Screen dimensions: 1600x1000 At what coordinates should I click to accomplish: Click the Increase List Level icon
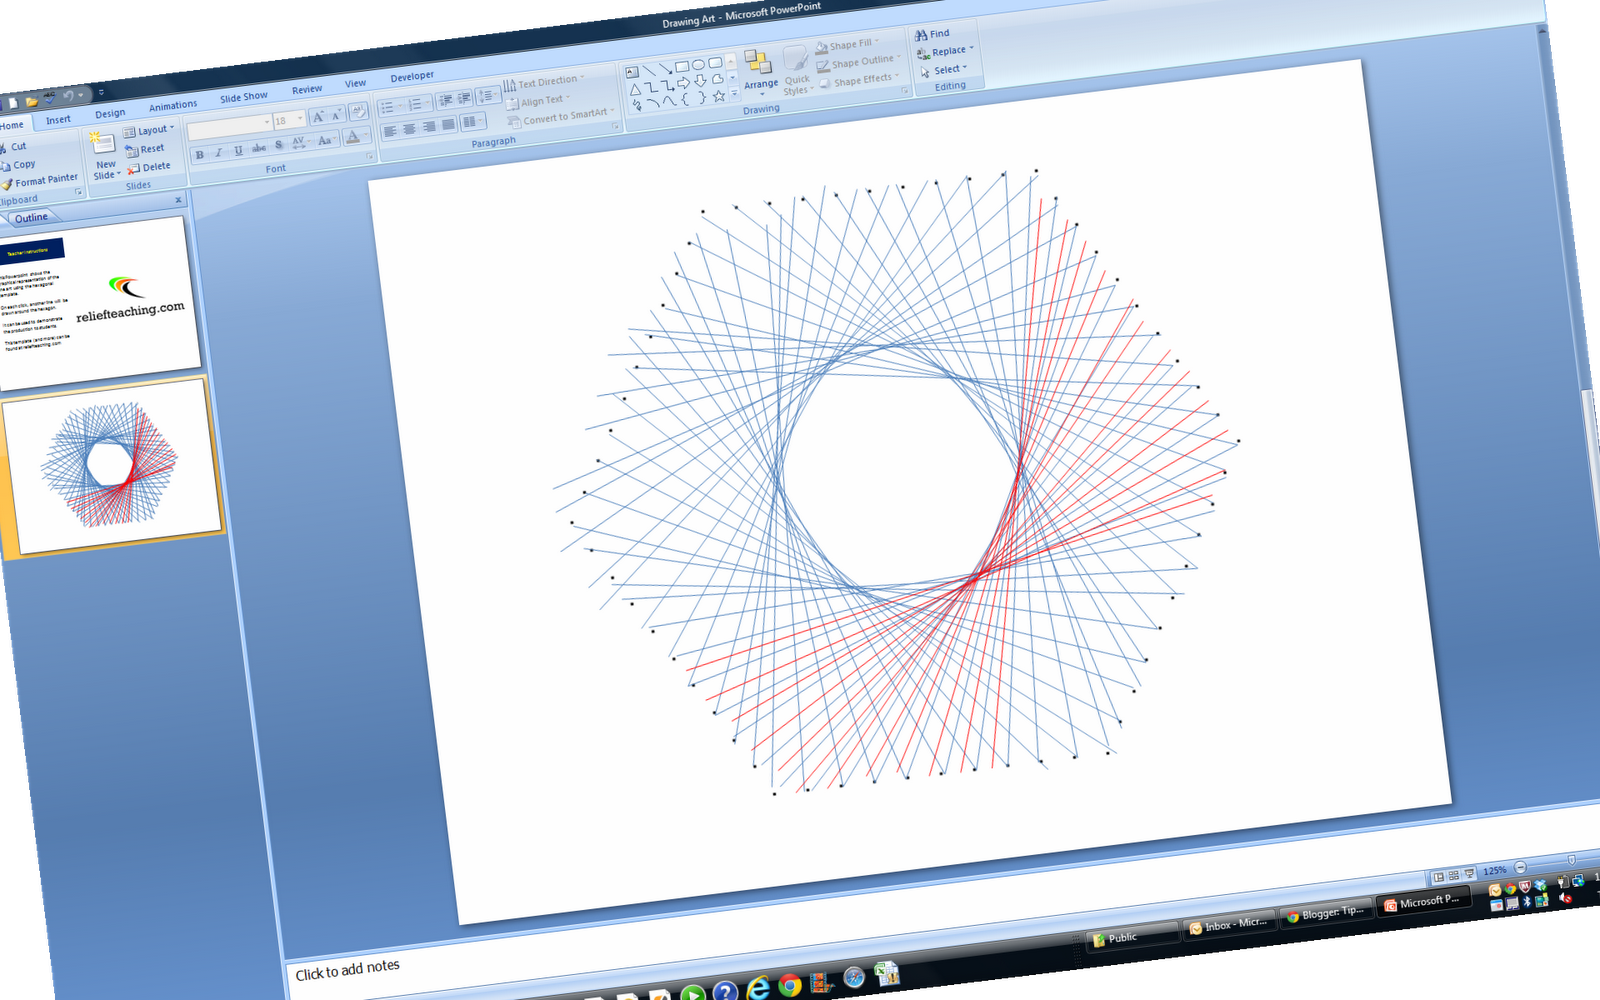click(464, 98)
